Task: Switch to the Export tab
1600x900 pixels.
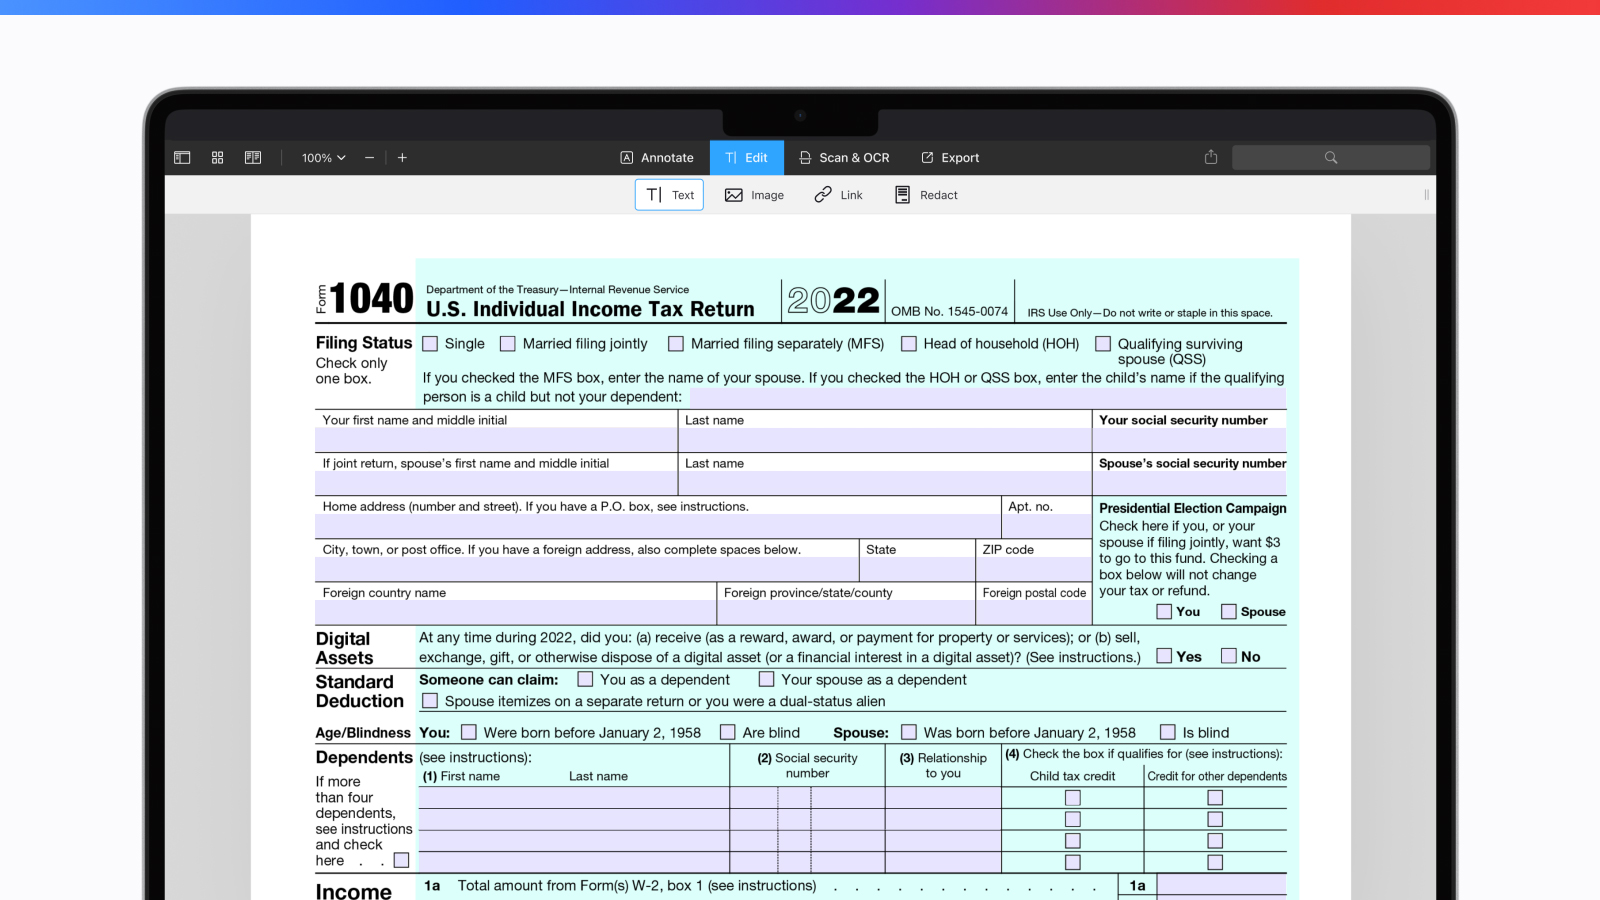Action: [x=949, y=157]
